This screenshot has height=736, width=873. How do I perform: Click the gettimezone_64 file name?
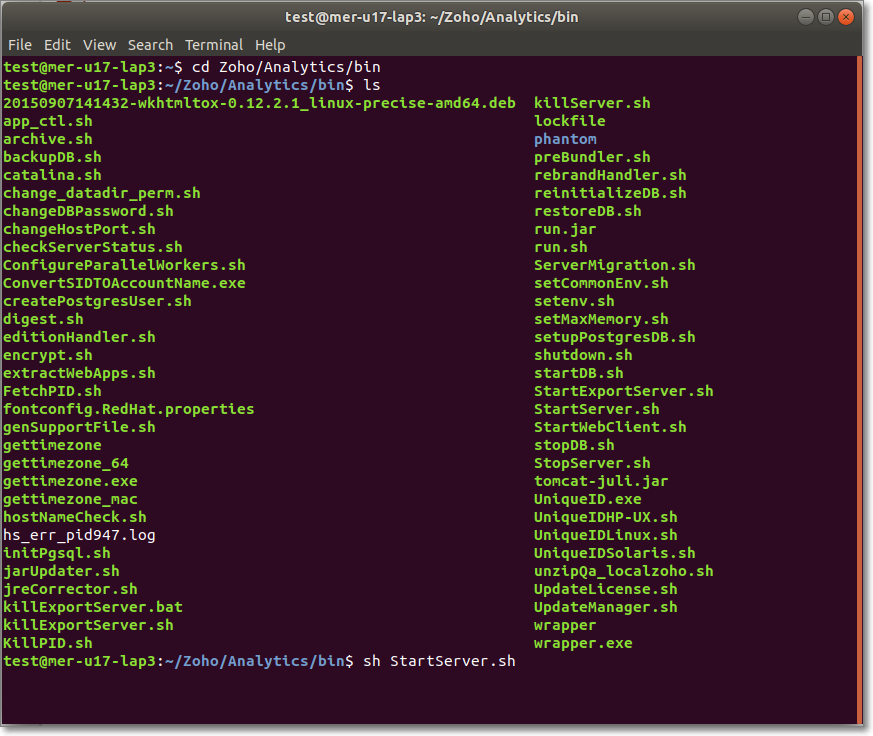coord(66,463)
